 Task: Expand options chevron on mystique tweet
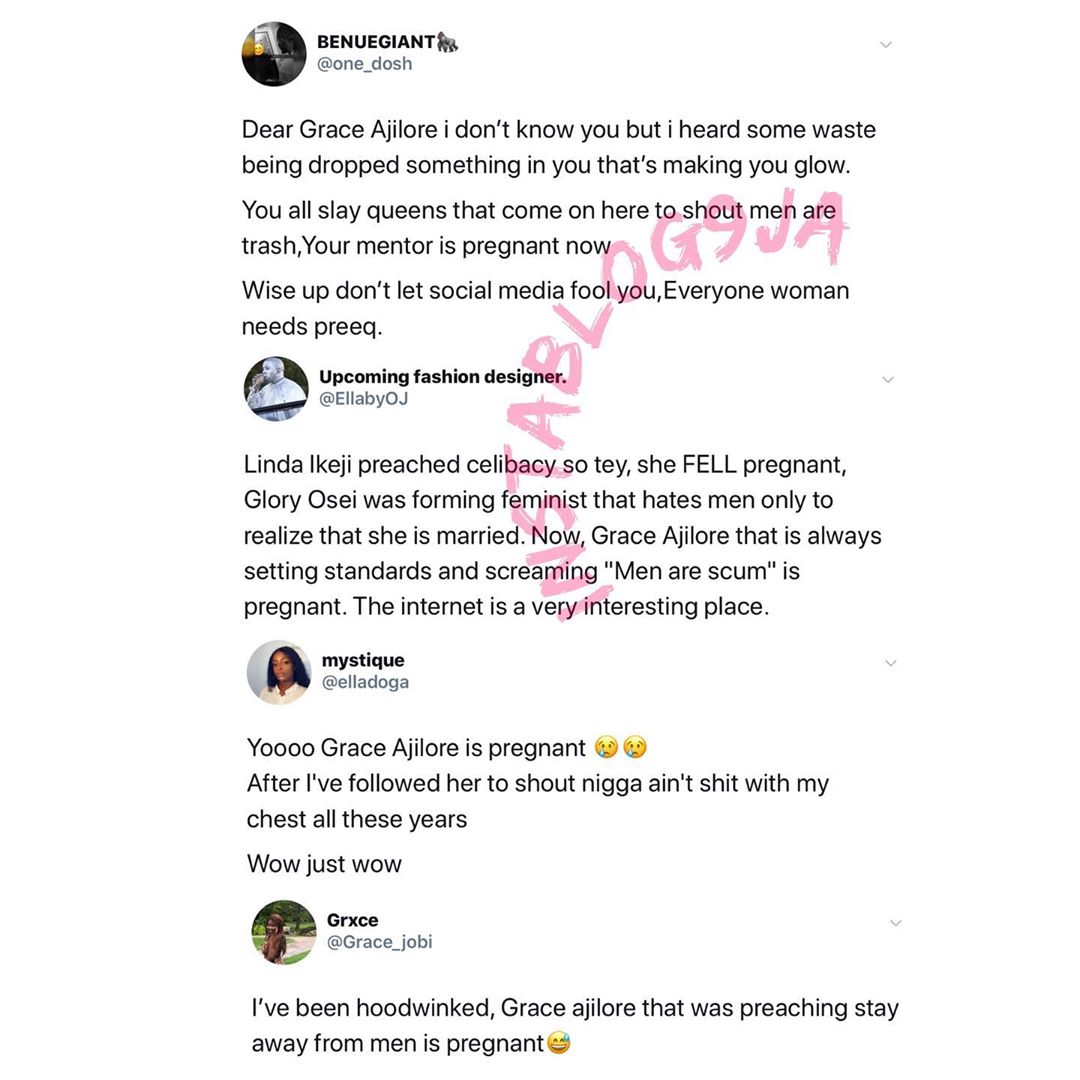pyautogui.click(x=891, y=663)
